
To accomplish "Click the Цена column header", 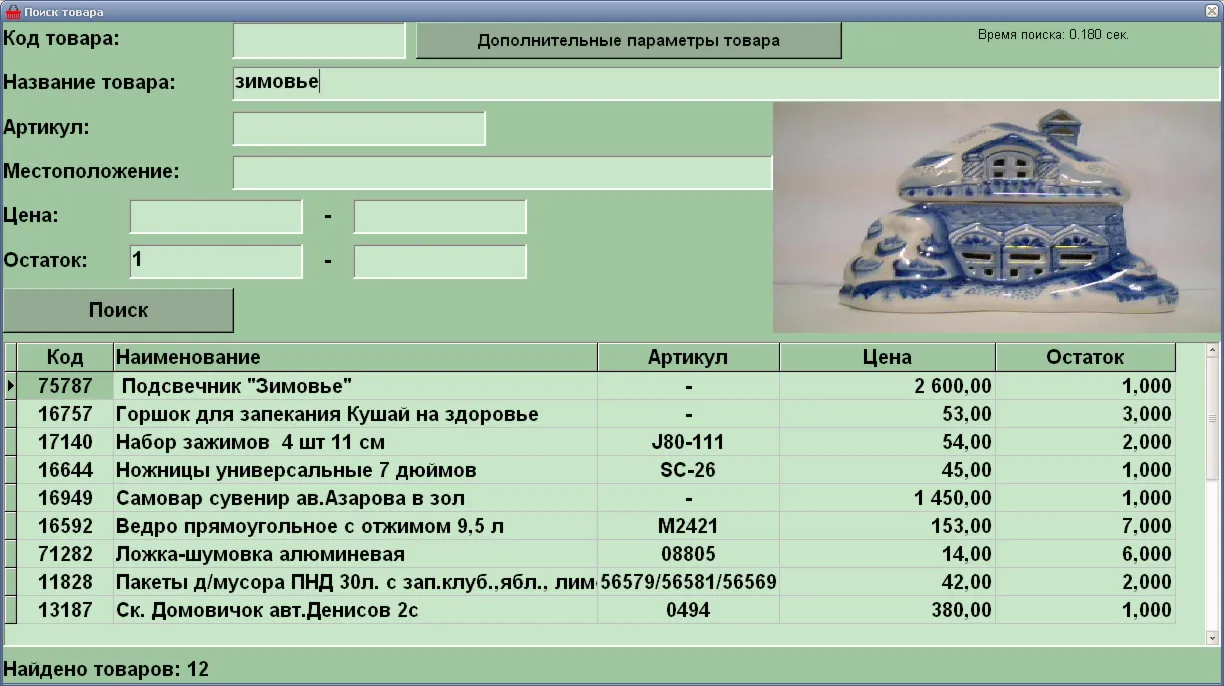I will click(887, 357).
